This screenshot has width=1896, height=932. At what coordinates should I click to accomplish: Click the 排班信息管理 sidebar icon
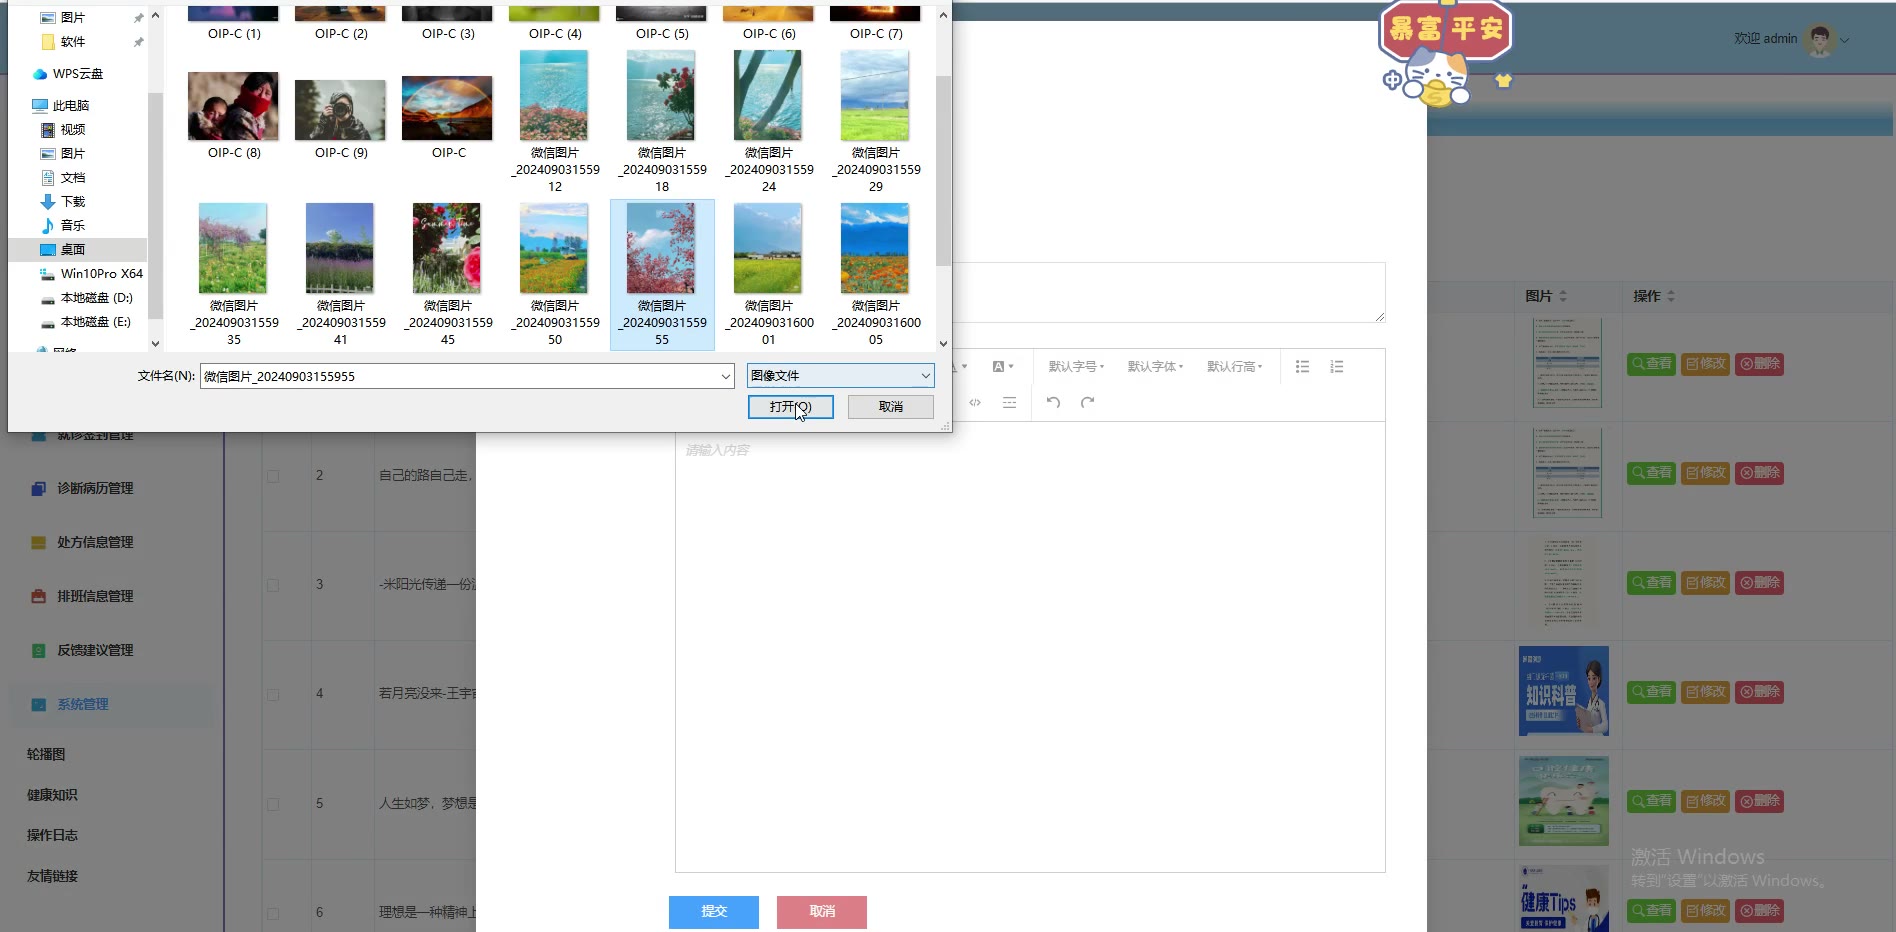pos(38,597)
